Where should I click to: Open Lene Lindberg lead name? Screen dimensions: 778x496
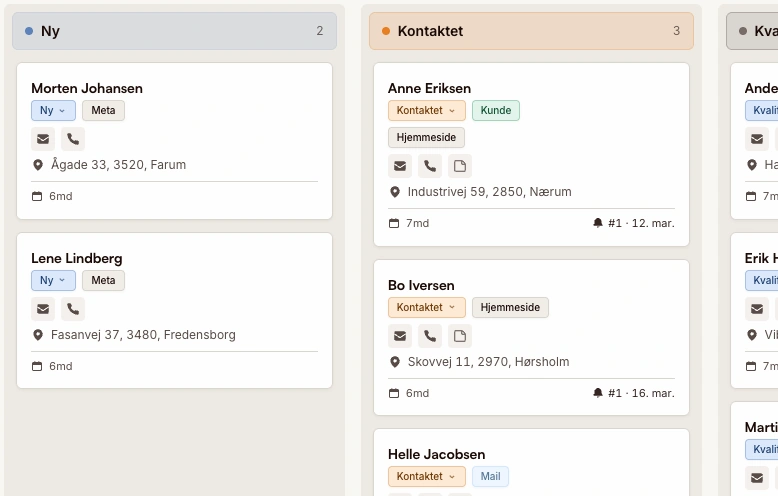pos(76,258)
